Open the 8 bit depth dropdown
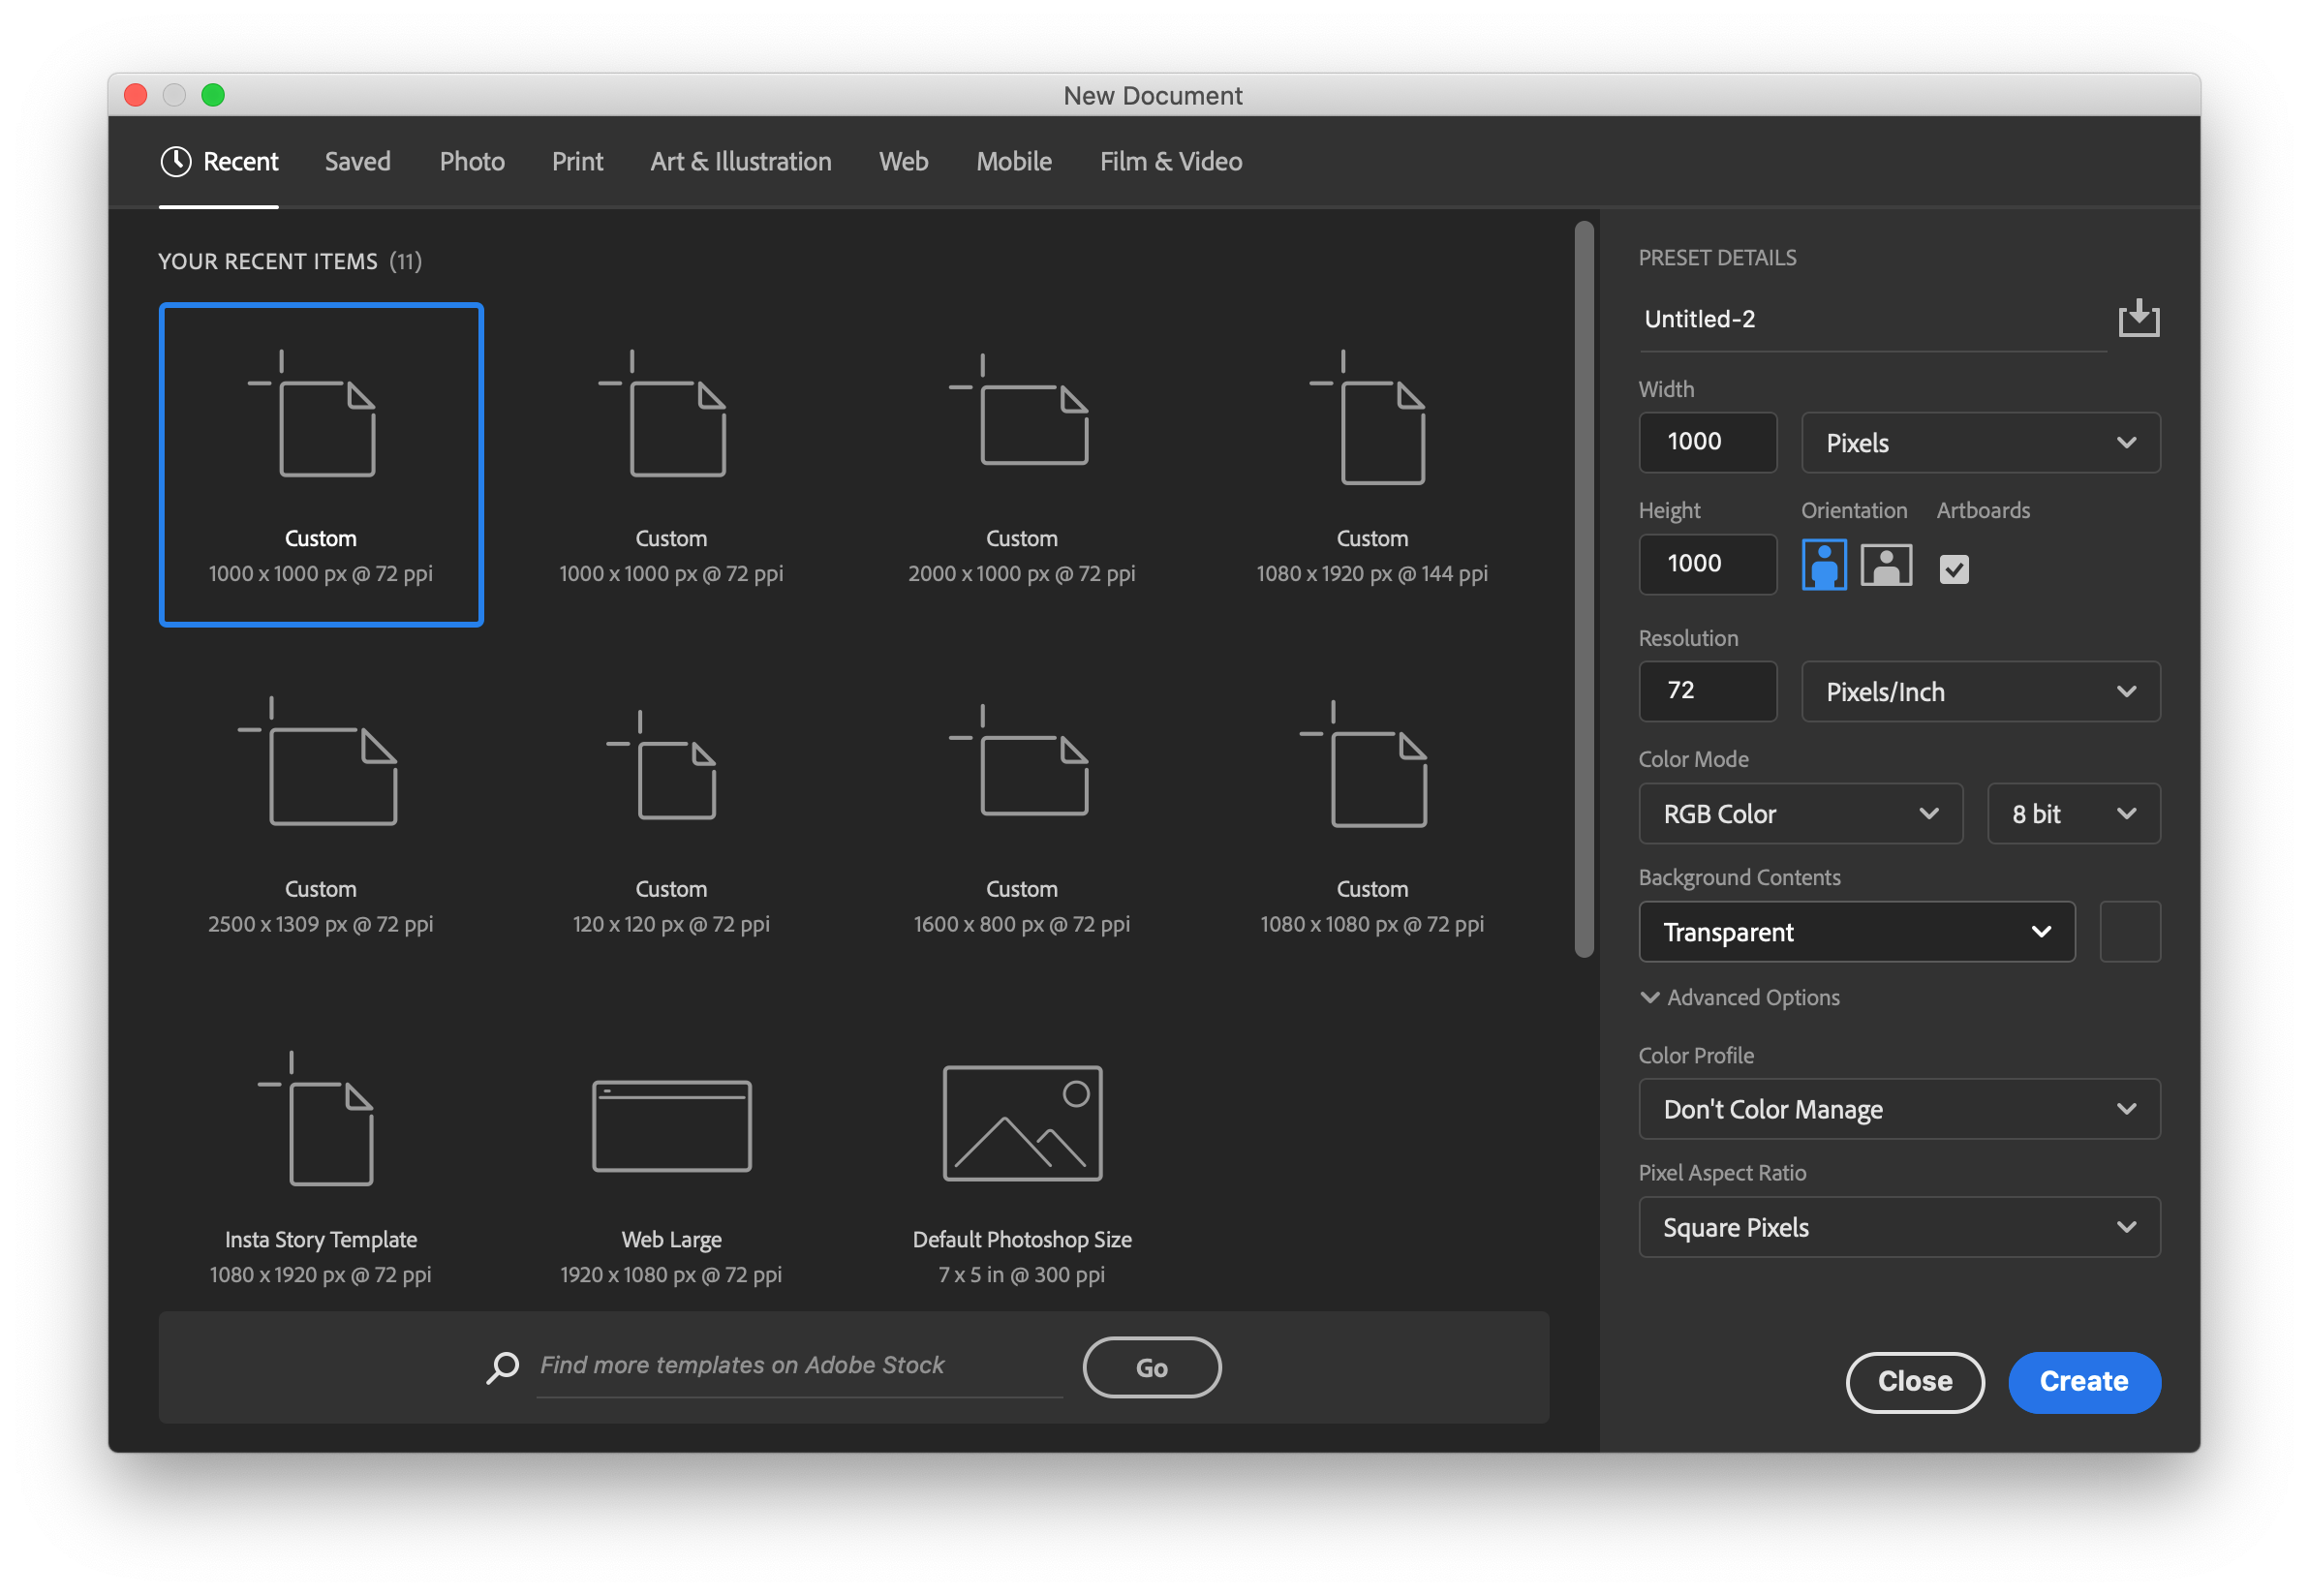 2073,814
